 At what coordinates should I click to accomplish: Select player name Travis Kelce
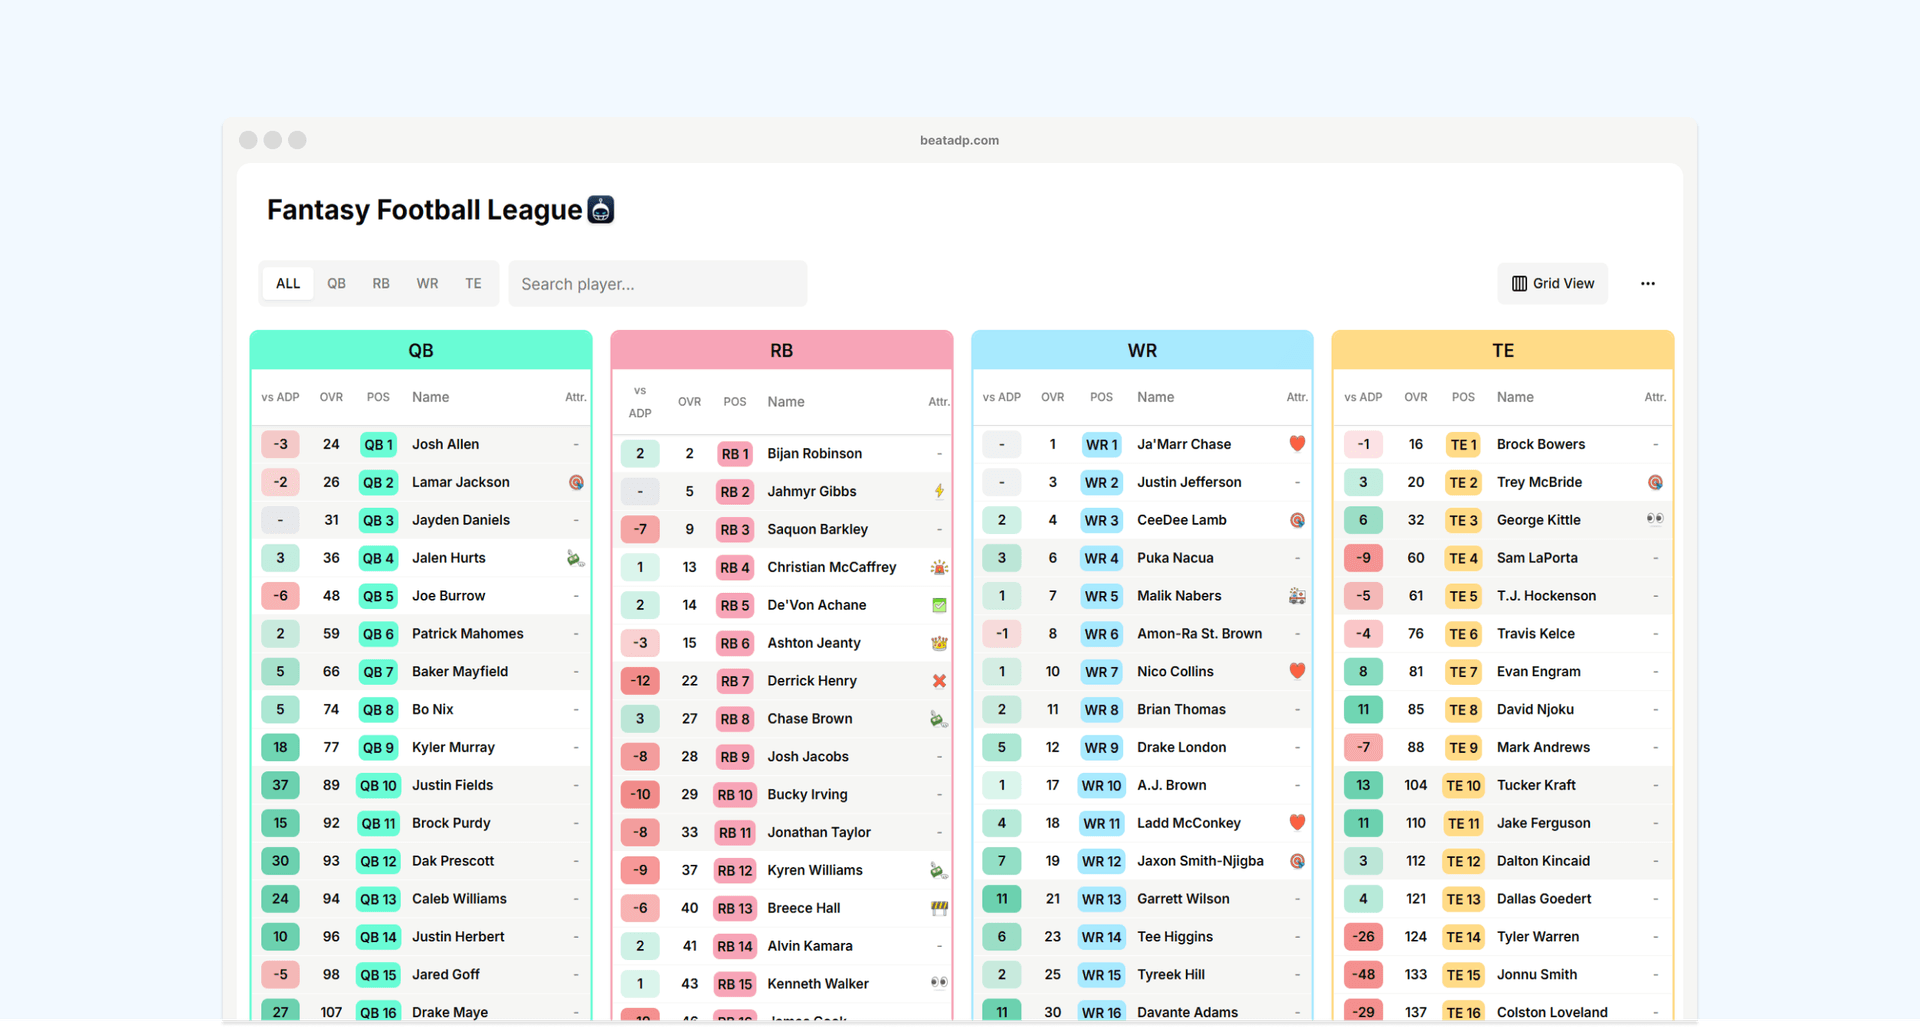tap(1535, 634)
